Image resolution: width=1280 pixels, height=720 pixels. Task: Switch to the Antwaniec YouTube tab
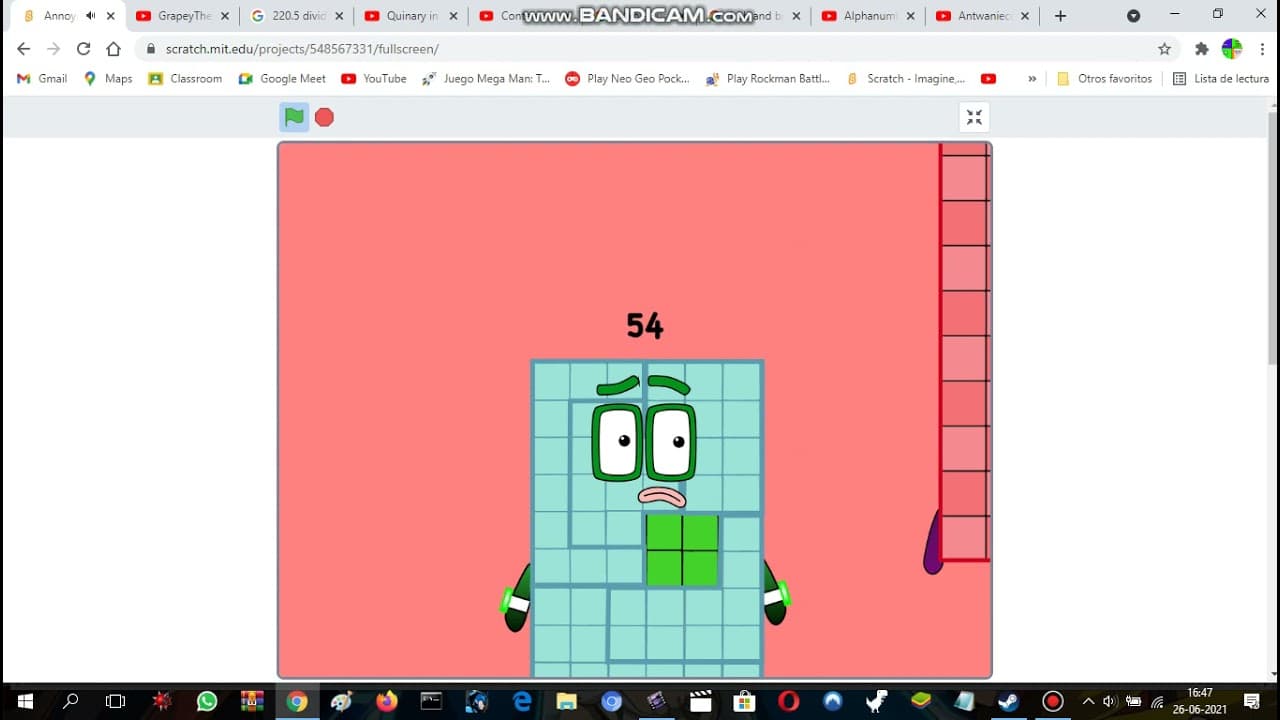pos(985,16)
